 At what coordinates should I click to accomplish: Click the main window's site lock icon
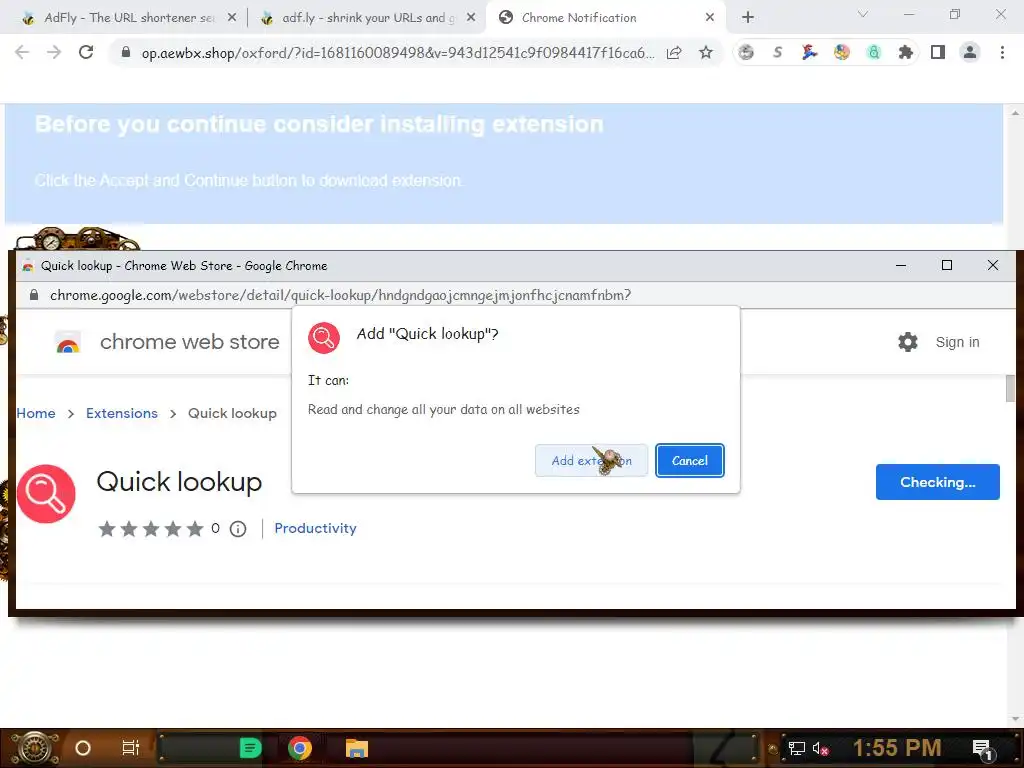(126, 53)
